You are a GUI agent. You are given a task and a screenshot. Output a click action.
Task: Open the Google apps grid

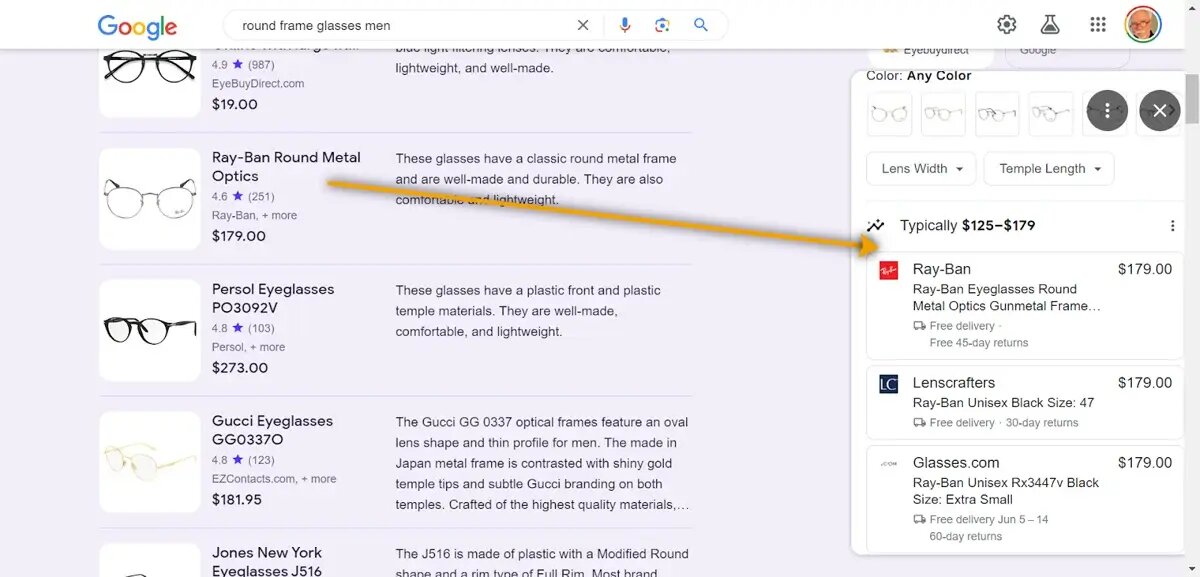[1098, 25]
